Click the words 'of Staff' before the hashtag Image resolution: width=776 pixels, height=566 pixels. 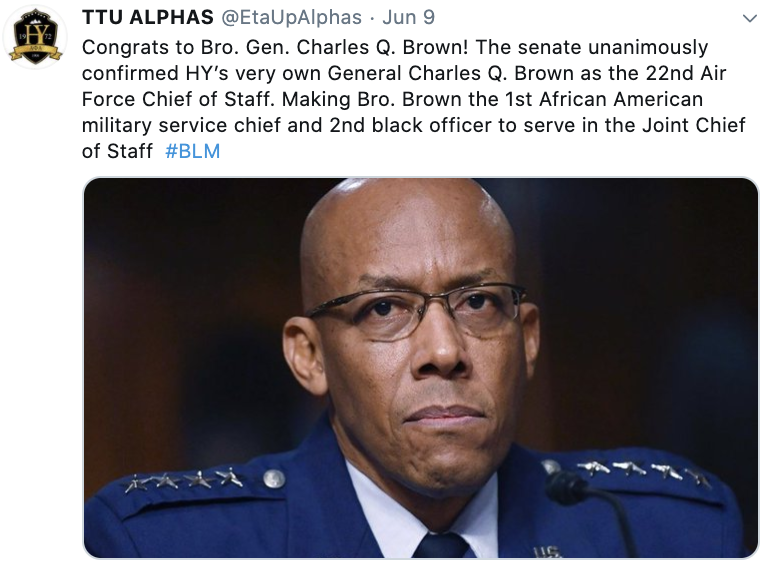click(x=117, y=151)
